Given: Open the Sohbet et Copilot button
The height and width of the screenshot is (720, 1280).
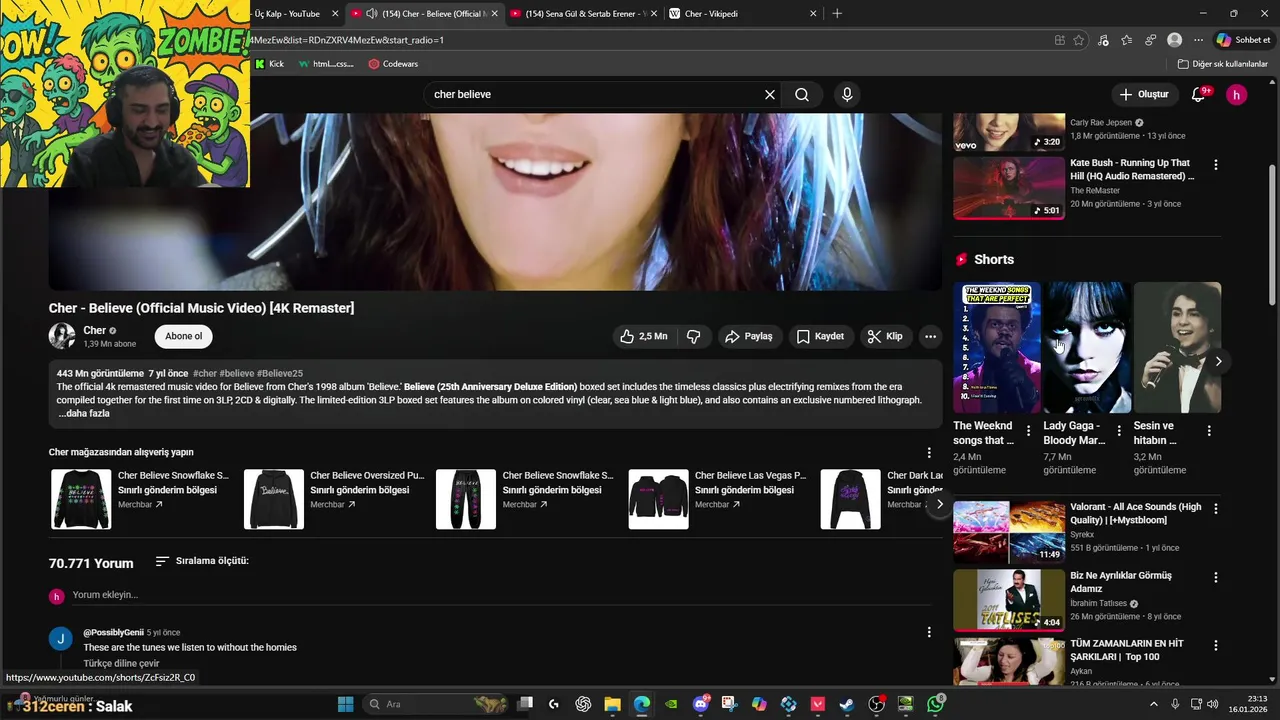Looking at the screenshot, I should point(1243,40).
